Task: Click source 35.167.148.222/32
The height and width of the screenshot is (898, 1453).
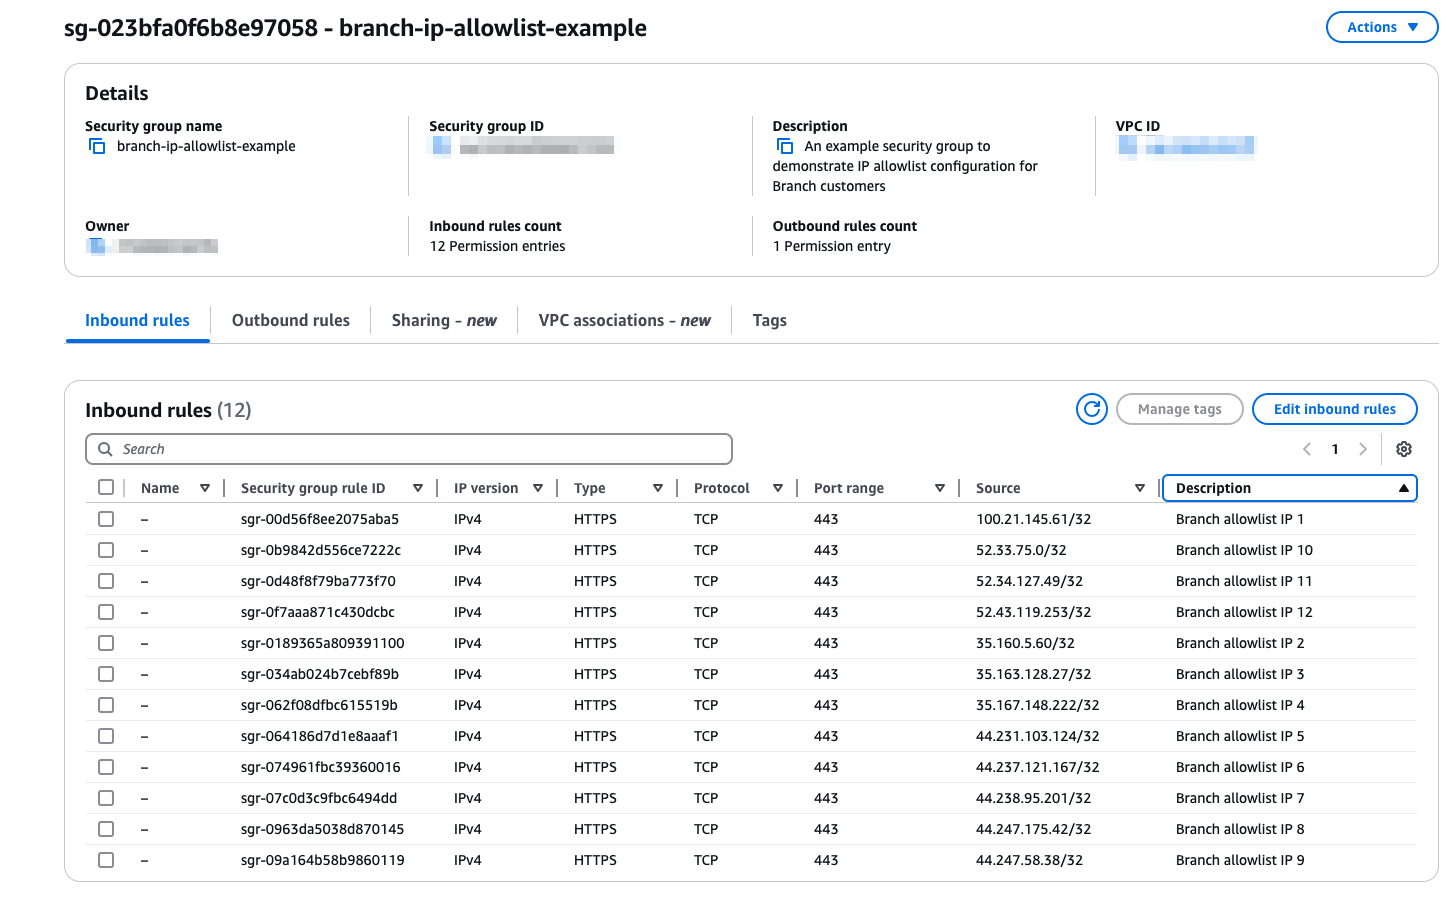Action: [x=1037, y=705]
